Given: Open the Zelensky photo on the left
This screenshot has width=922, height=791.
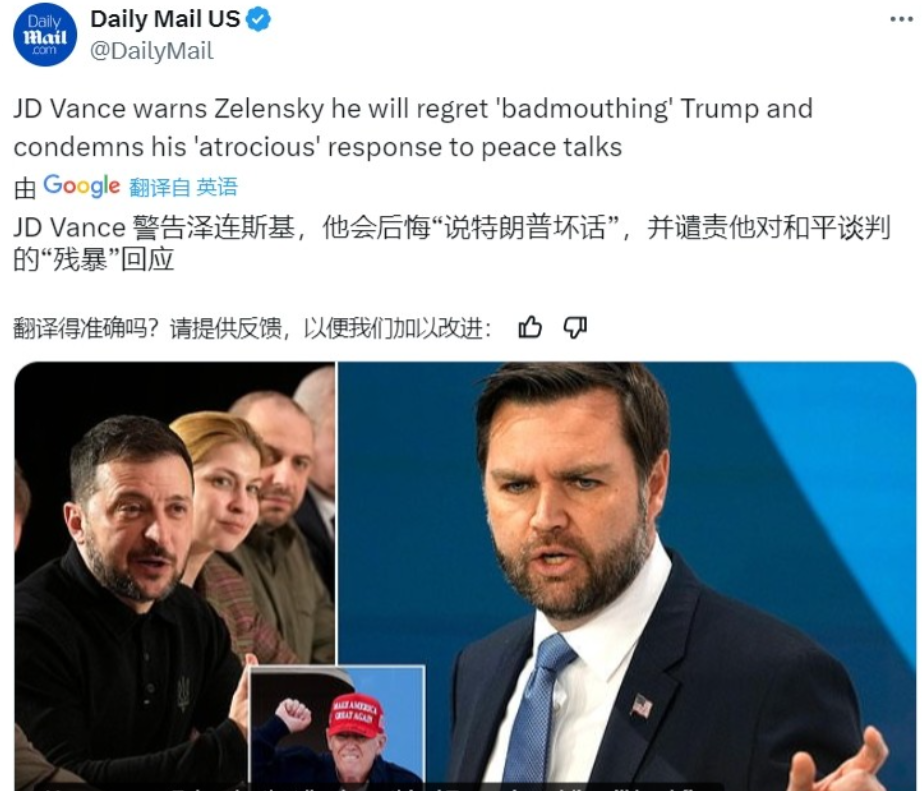Looking at the screenshot, I should pyautogui.click(x=175, y=576).
